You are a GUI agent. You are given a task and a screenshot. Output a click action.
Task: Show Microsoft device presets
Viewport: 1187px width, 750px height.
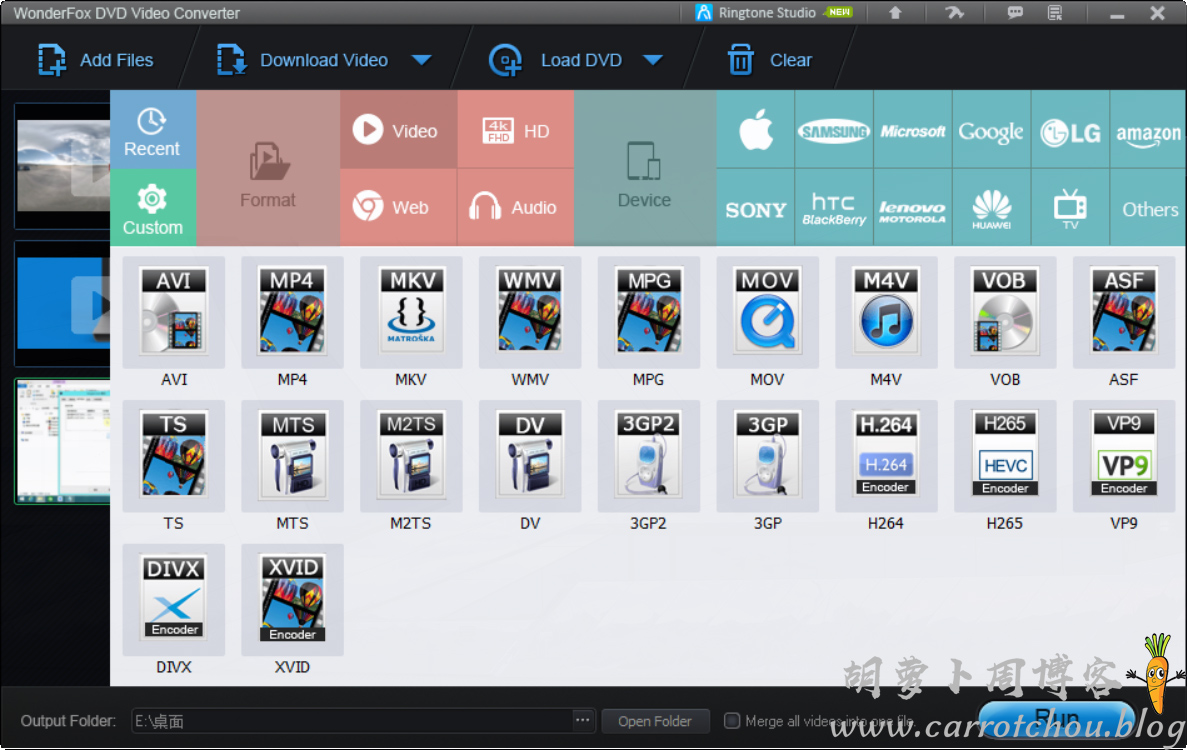(913, 129)
